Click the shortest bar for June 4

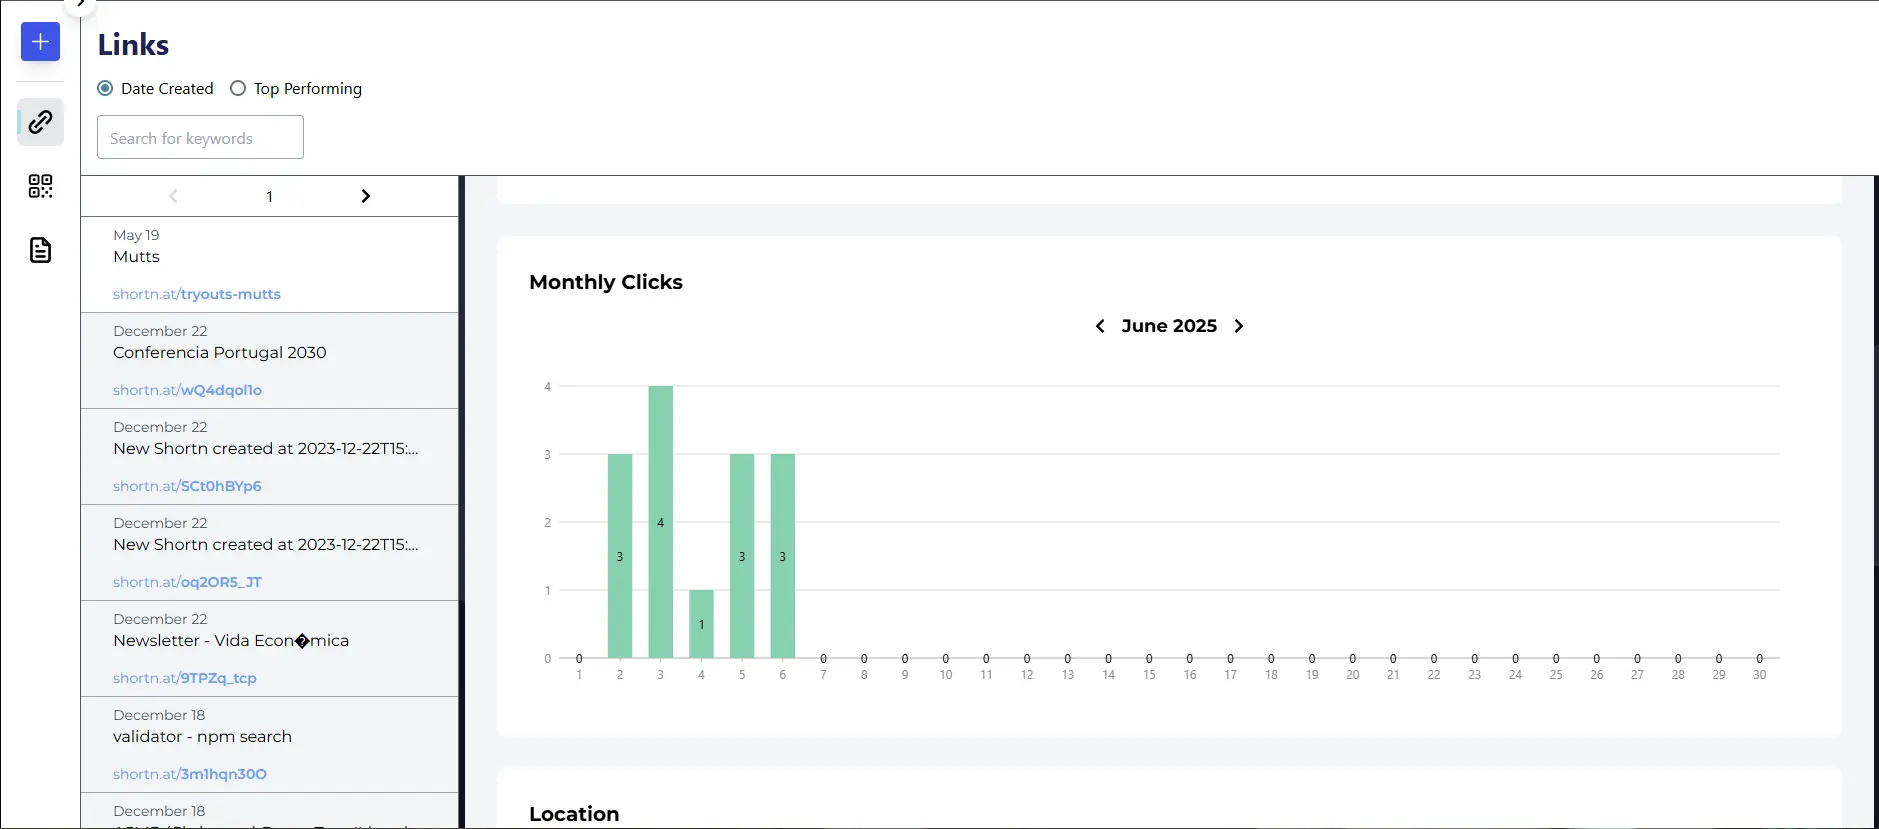tap(701, 624)
